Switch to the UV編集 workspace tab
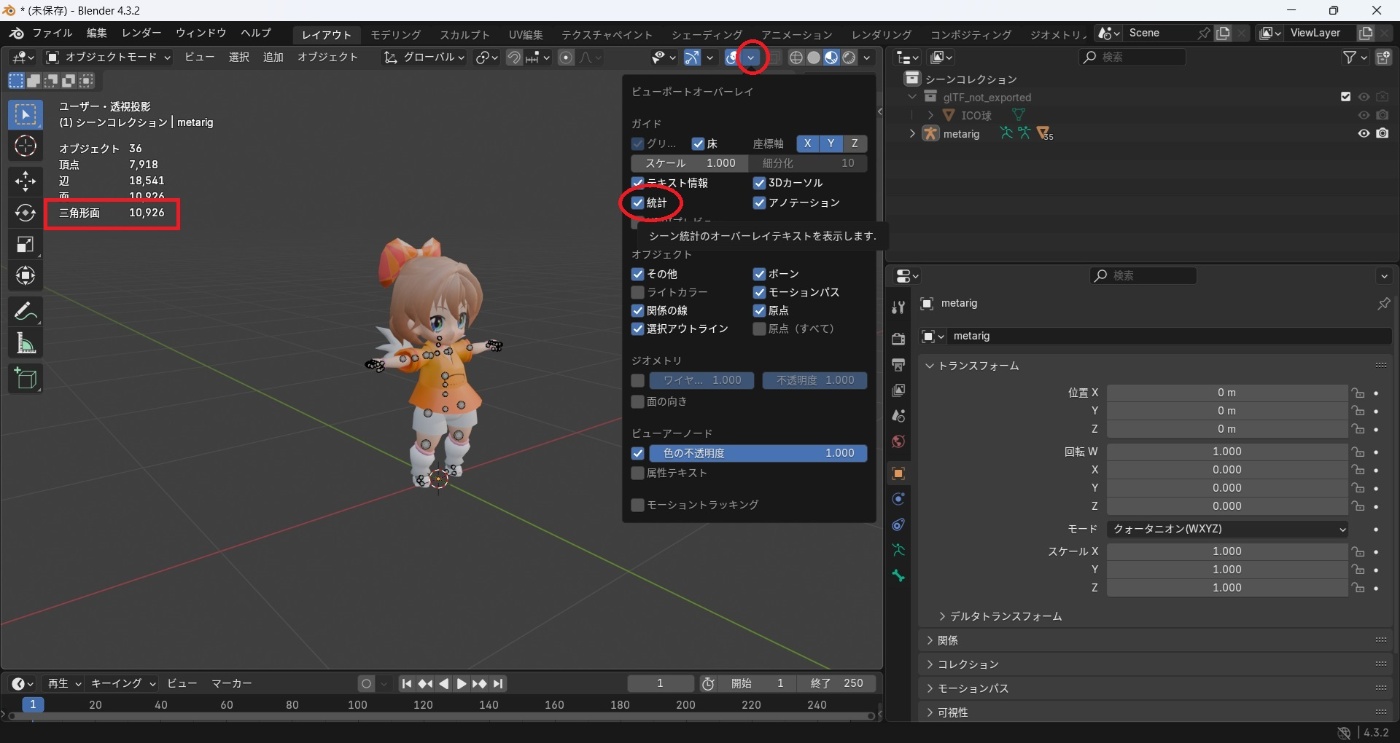Screen dimensions: 1400x743 (x=525, y=35)
